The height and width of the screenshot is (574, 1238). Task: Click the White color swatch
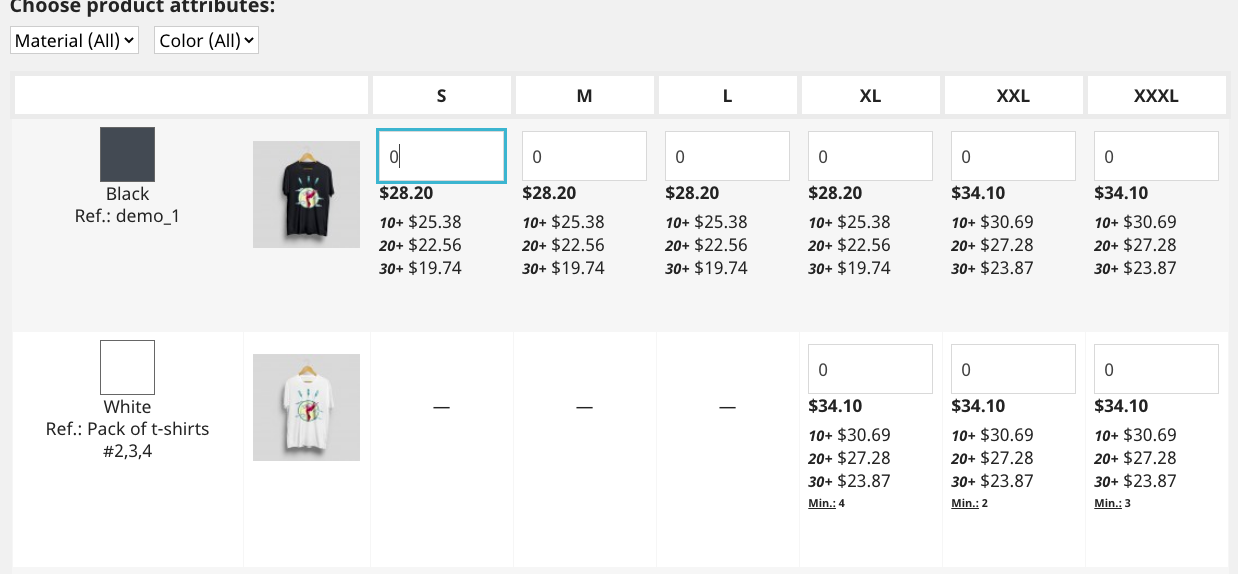coord(127,367)
